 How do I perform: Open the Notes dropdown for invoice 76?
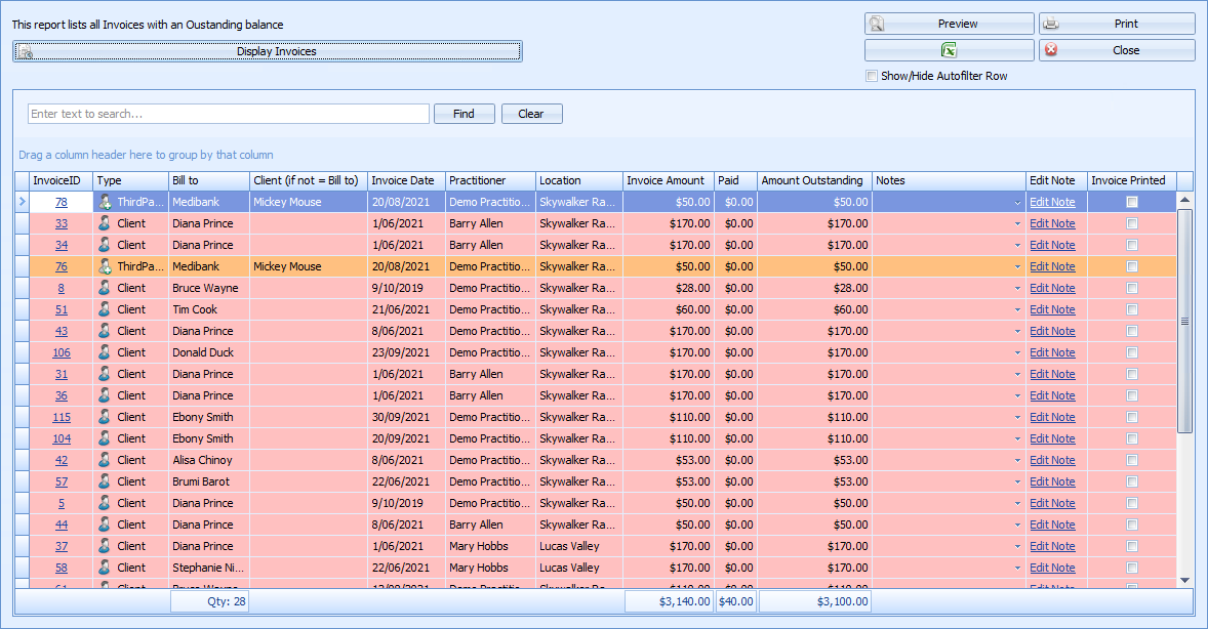(1018, 266)
